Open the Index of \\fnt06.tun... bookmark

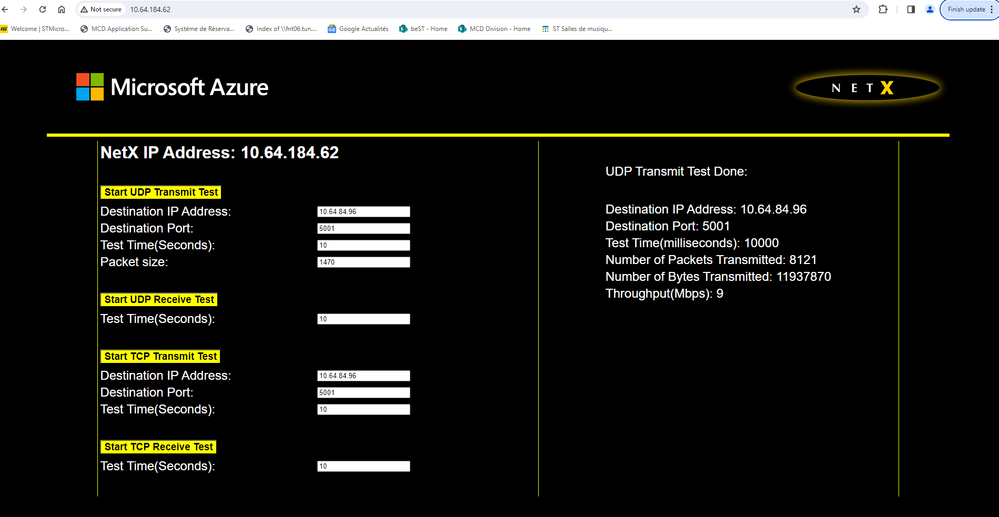tap(282, 29)
